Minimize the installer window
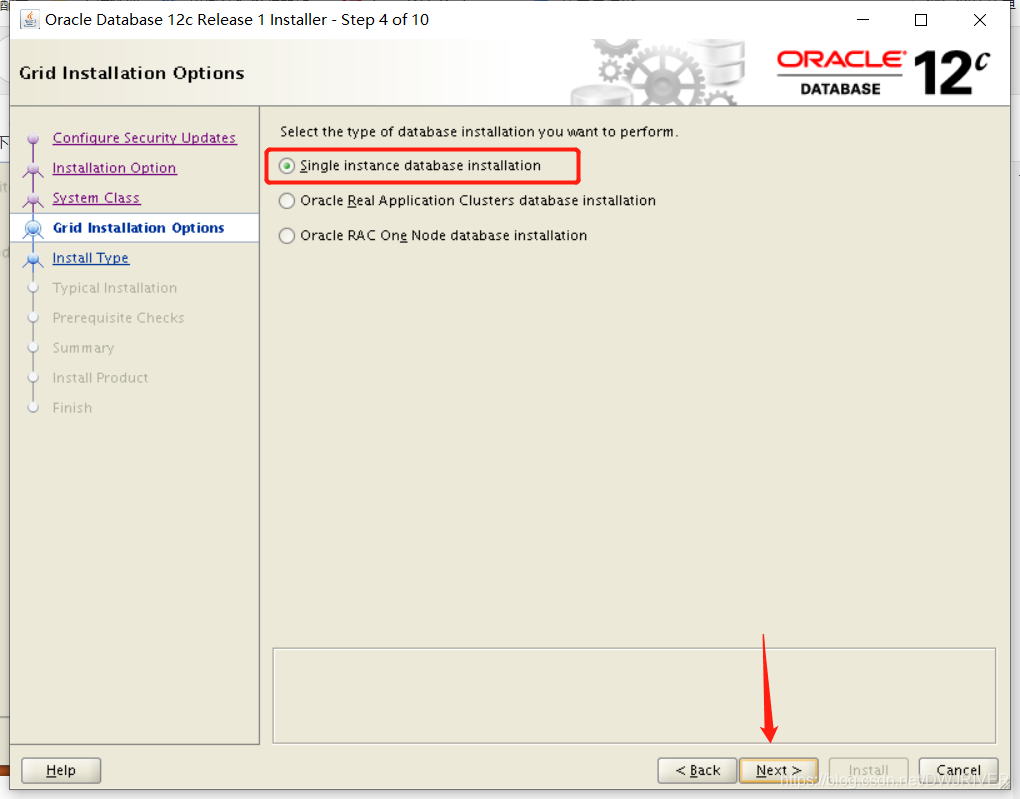 pos(863,20)
